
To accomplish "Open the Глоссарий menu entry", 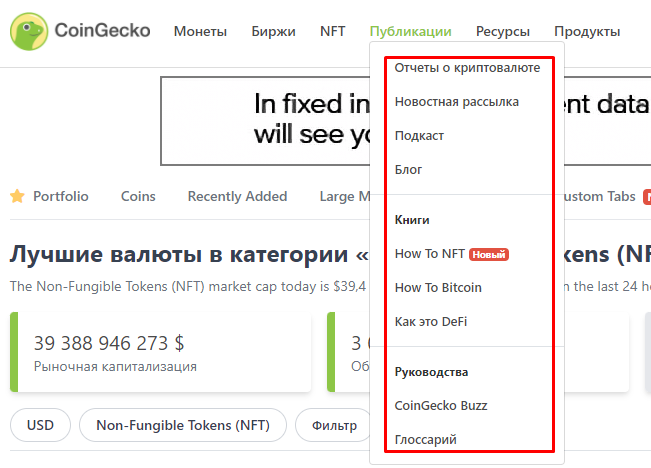I will pos(427,440).
